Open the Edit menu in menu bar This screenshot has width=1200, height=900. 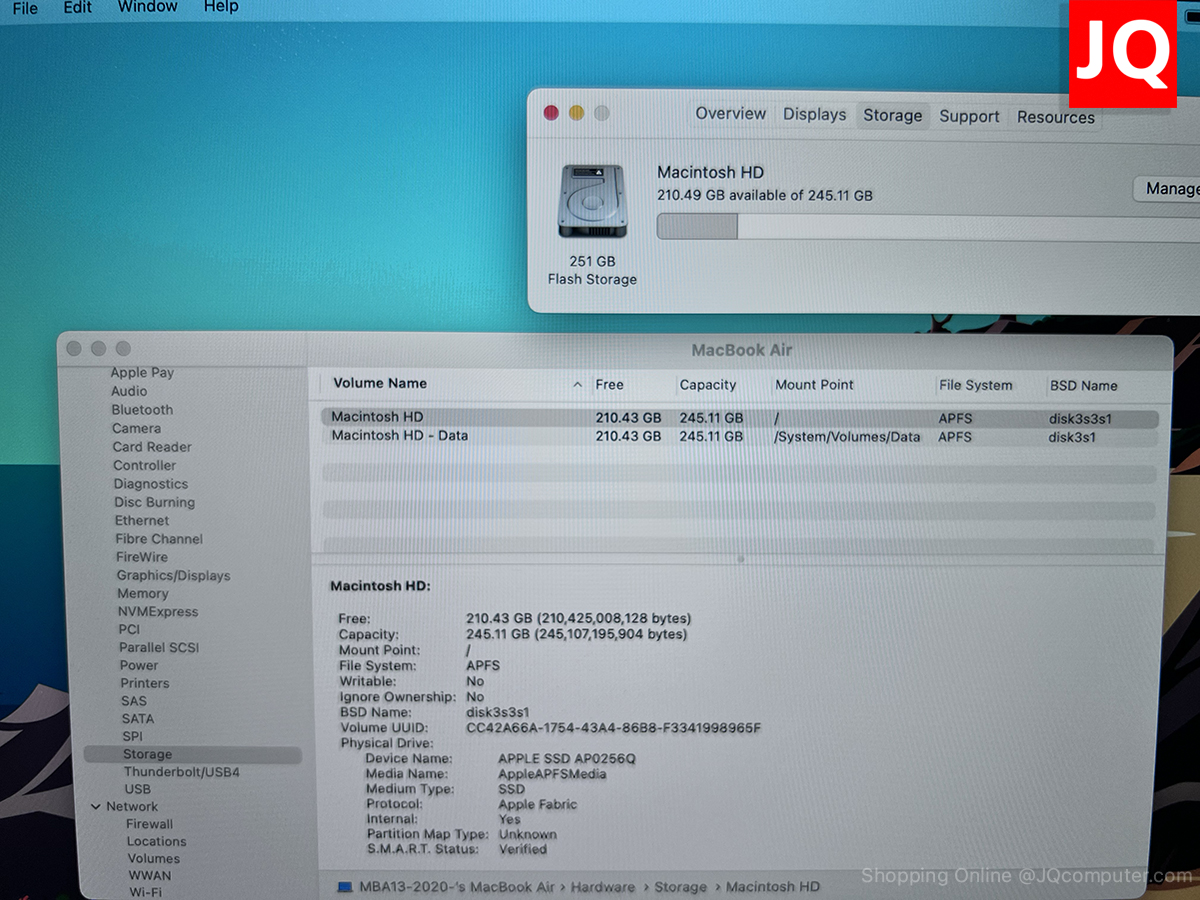tap(77, 7)
